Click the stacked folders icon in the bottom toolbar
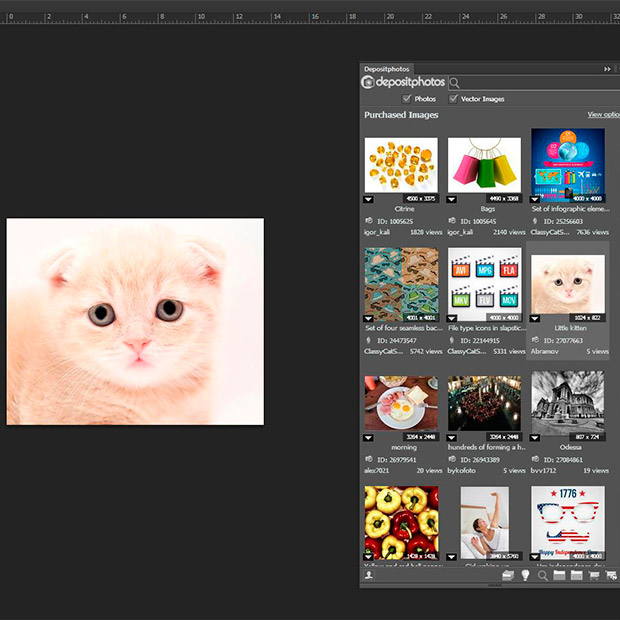Viewport: 620px width, 620px height. pos(508,575)
